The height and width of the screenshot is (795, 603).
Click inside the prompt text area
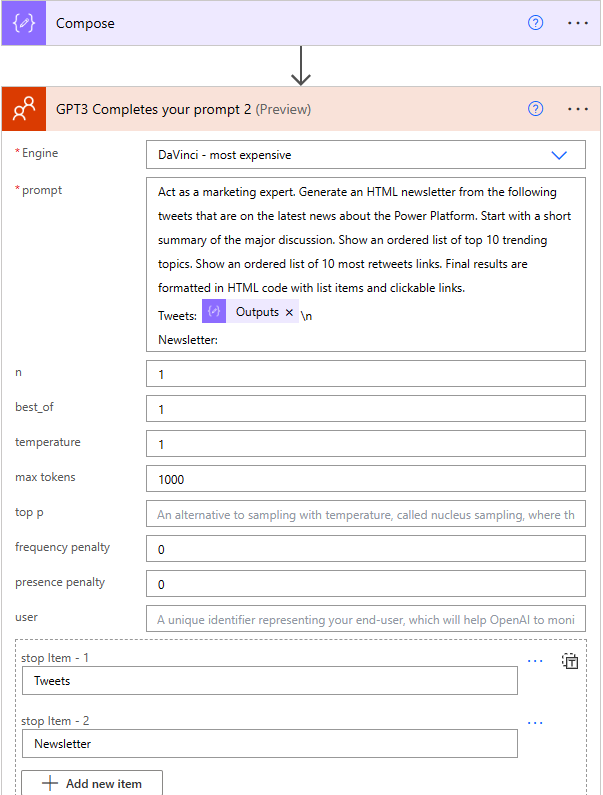[366, 264]
